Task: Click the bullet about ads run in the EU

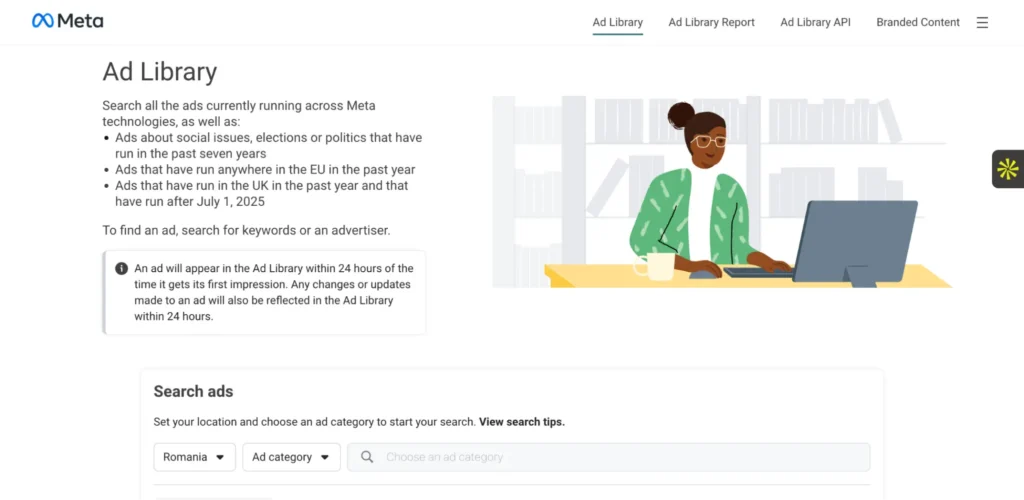Action: (265, 170)
